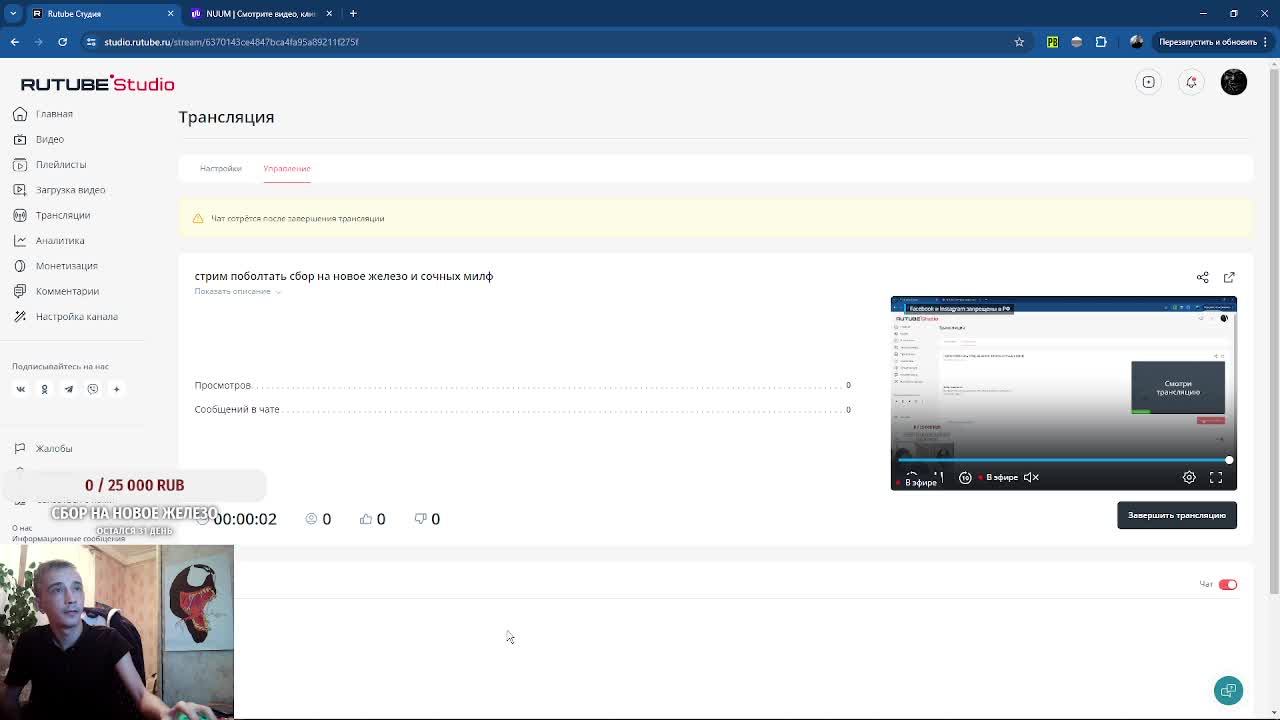This screenshot has width=1280, height=720.
Task: Switch to the NUUM browser tab
Action: [261, 14]
